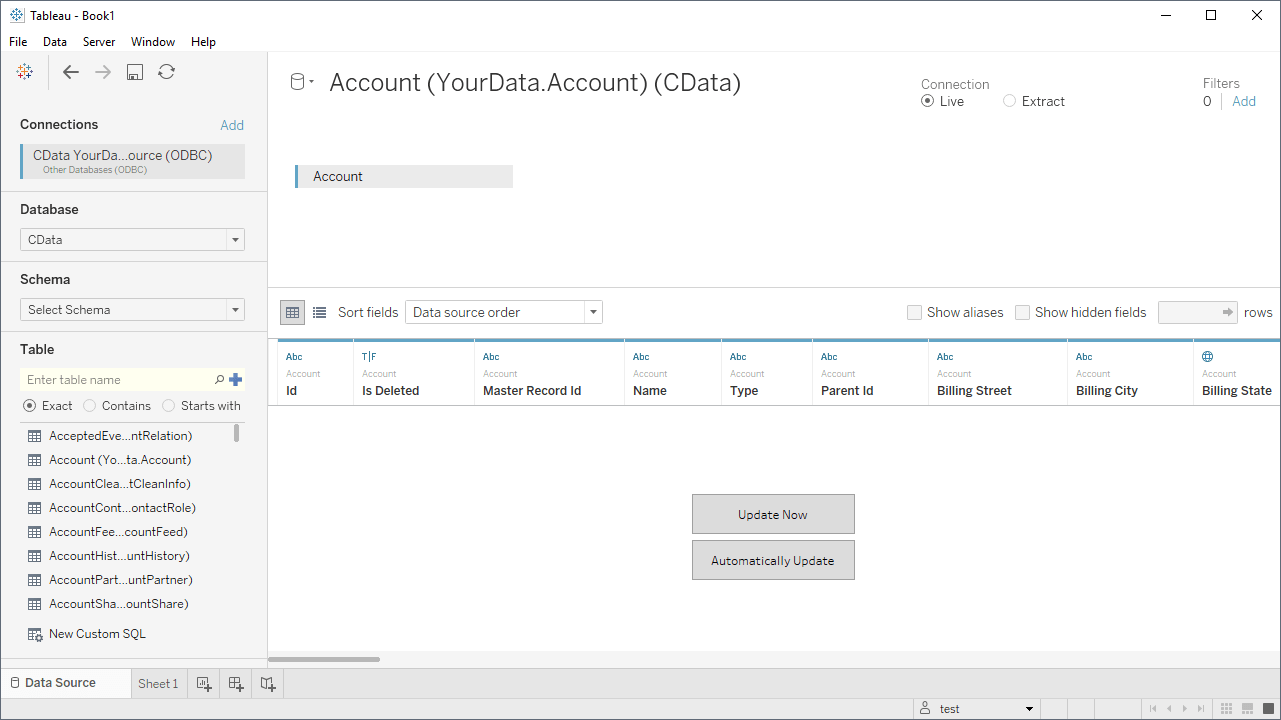Image resolution: width=1281 pixels, height=720 pixels.
Task: Click the Tableau logo to open start page
Action: [24, 71]
